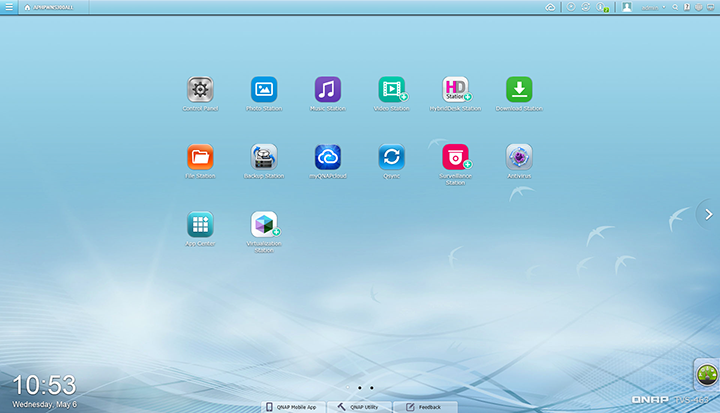
Task: Open the Feedback button
Action: 425,407
